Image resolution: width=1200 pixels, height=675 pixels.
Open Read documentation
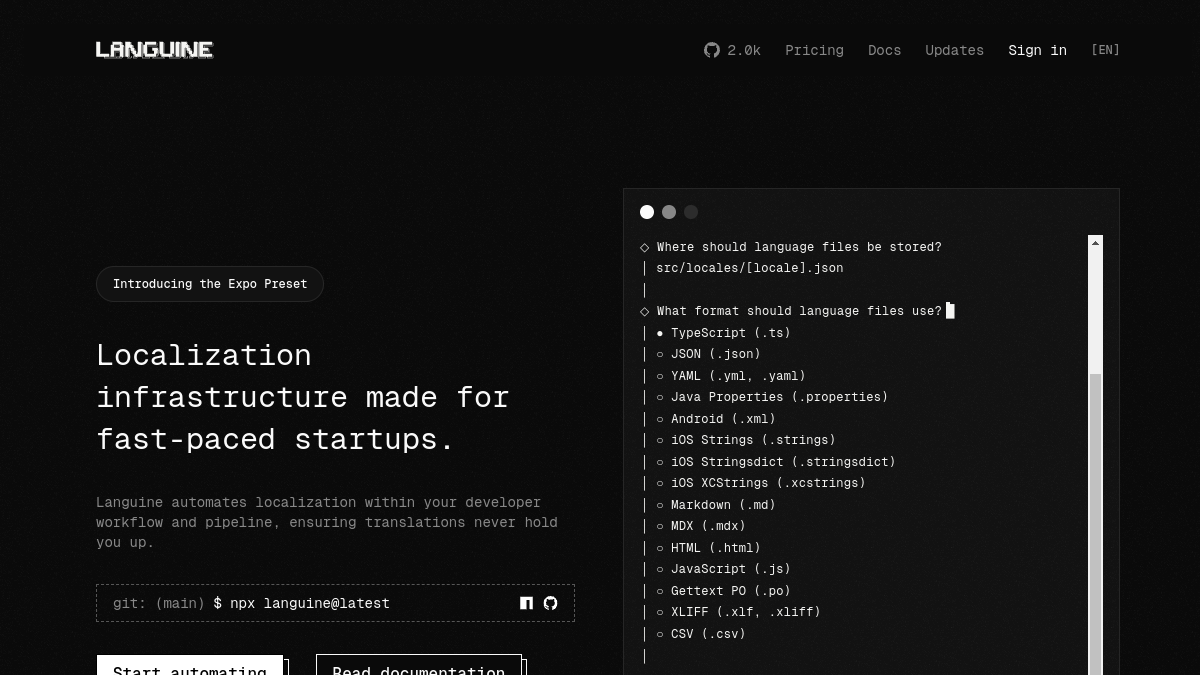419,665
